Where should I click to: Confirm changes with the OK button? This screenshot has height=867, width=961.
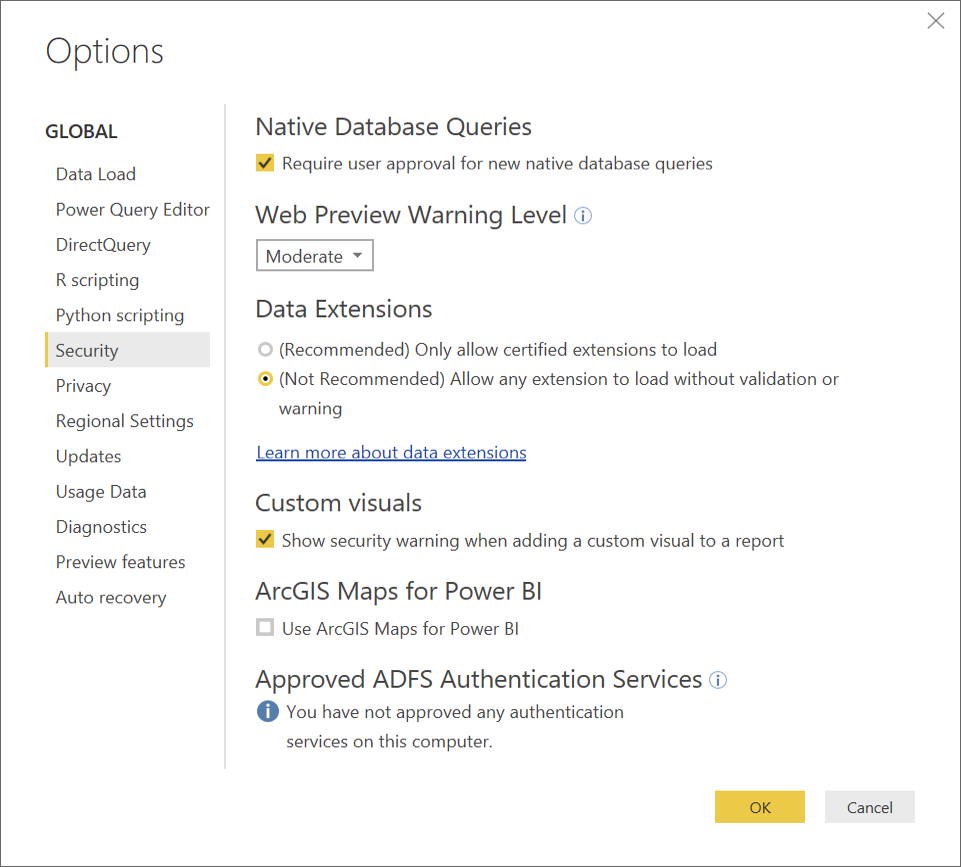tap(759, 807)
